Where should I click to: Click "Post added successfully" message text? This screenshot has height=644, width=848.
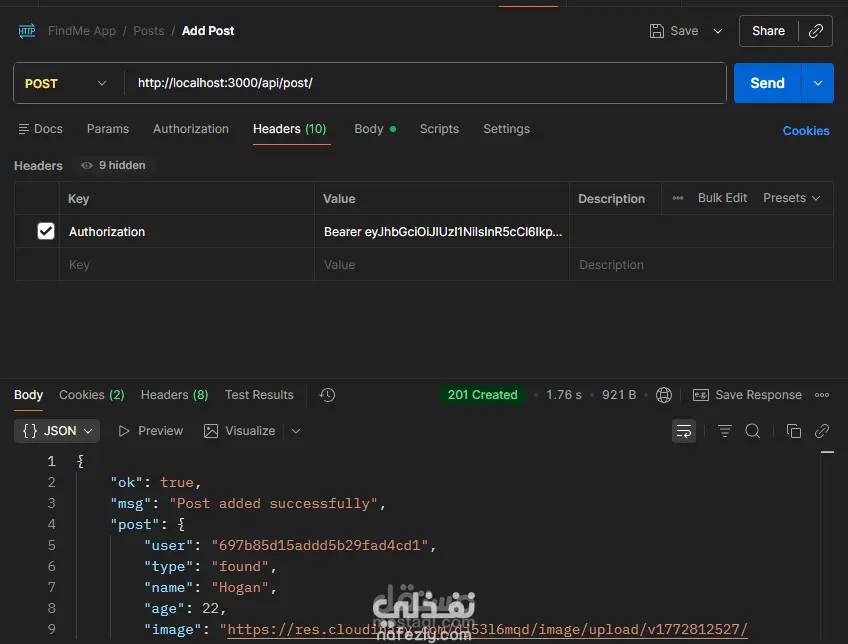(x=274, y=503)
